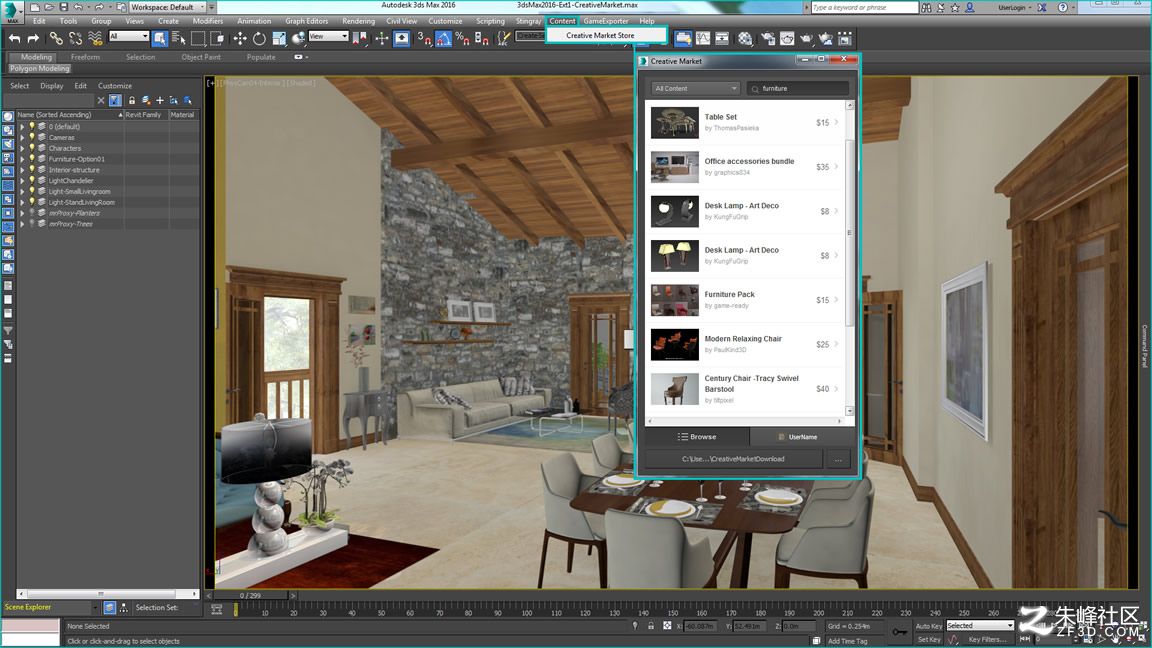Toggle the 3D Snaps icon
This screenshot has width=1152, height=648.
[424, 38]
